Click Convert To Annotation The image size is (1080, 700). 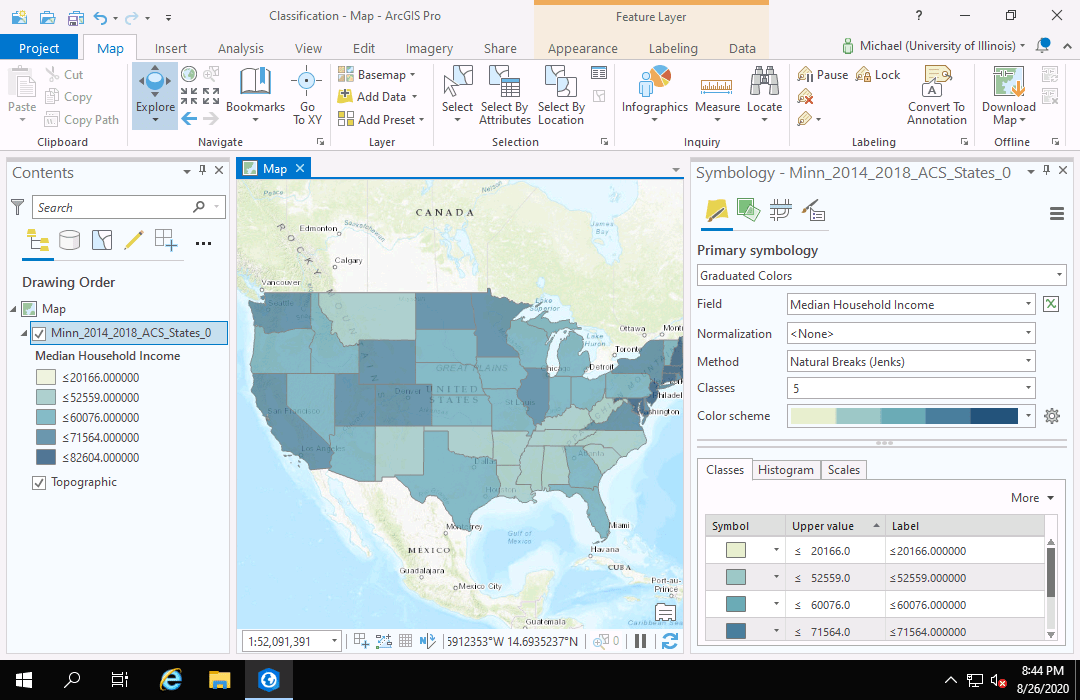pyautogui.click(x=936, y=96)
